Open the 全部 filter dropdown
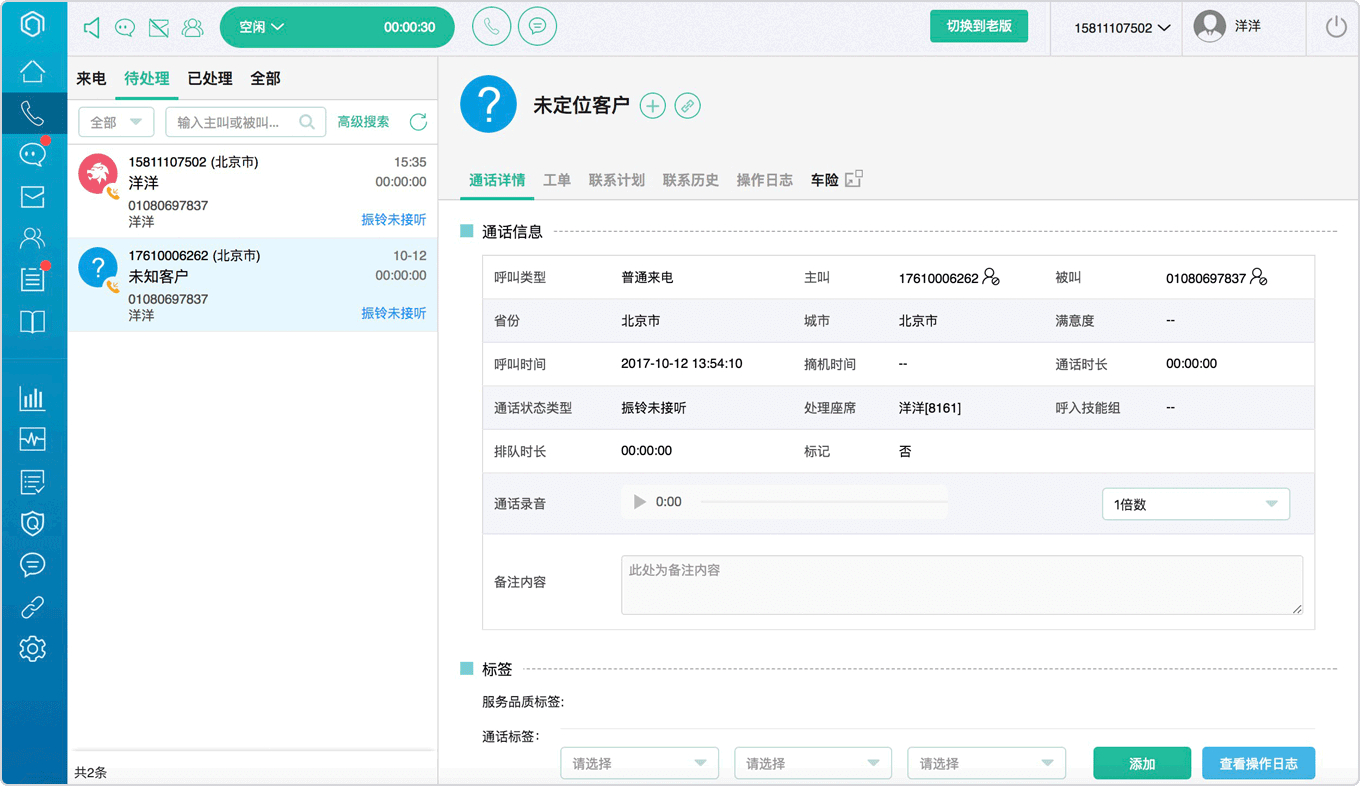 tap(116, 122)
